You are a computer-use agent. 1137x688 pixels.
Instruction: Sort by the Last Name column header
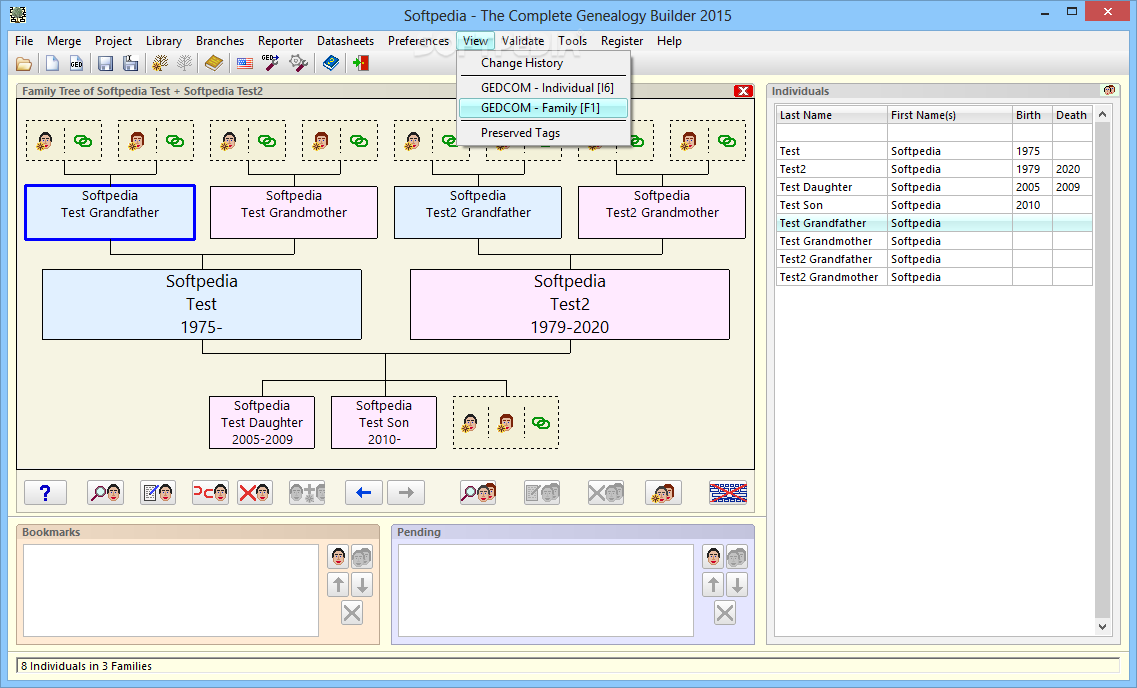coord(832,115)
